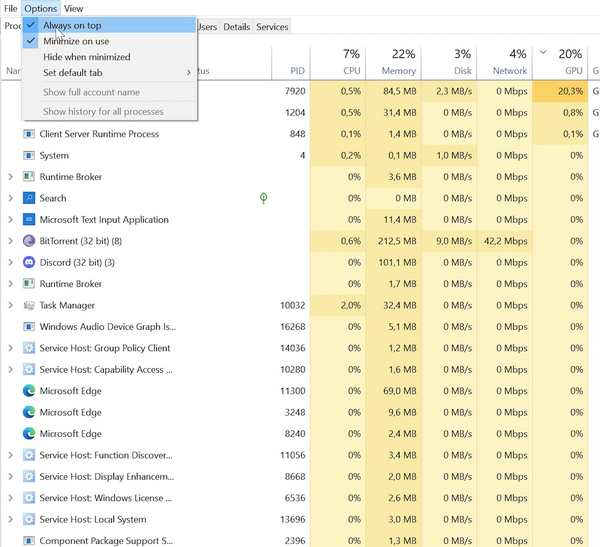The height and width of the screenshot is (547, 600).
Task: Click the Service Host: Local System gear icon
Action: (x=29, y=519)
